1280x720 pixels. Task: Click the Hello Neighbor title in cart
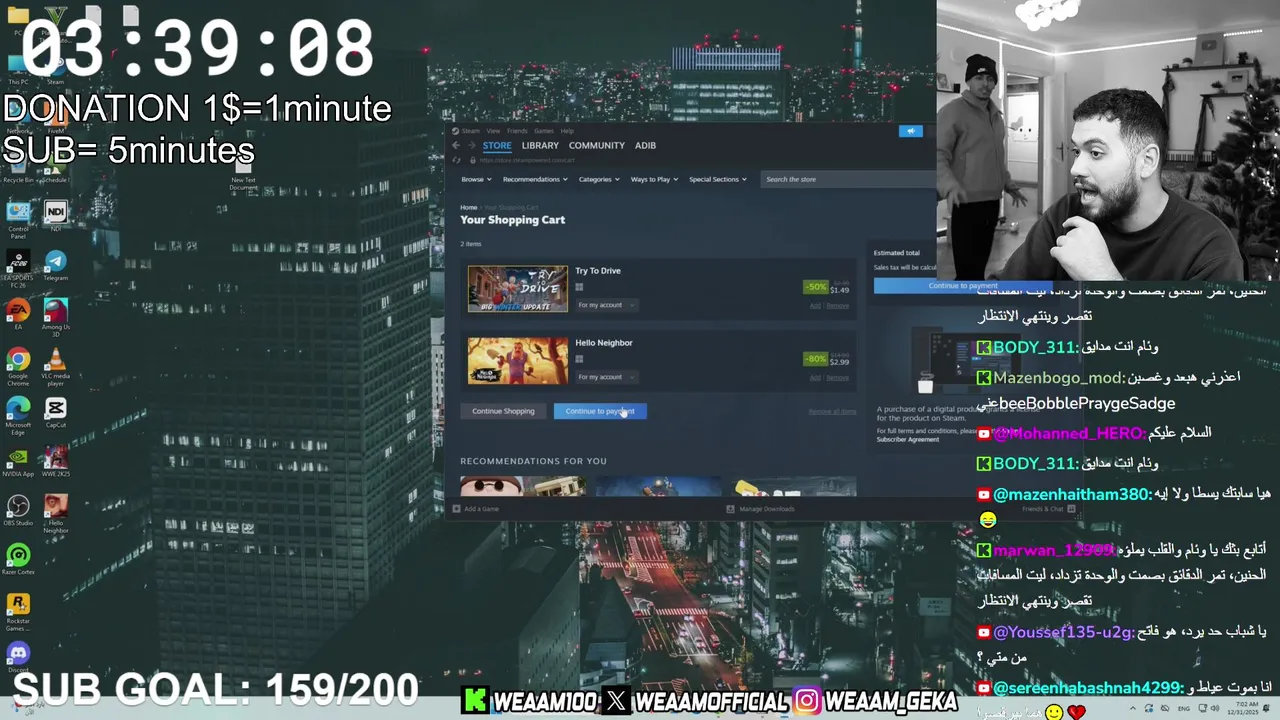pyautogui.click(x=604, y=343)
